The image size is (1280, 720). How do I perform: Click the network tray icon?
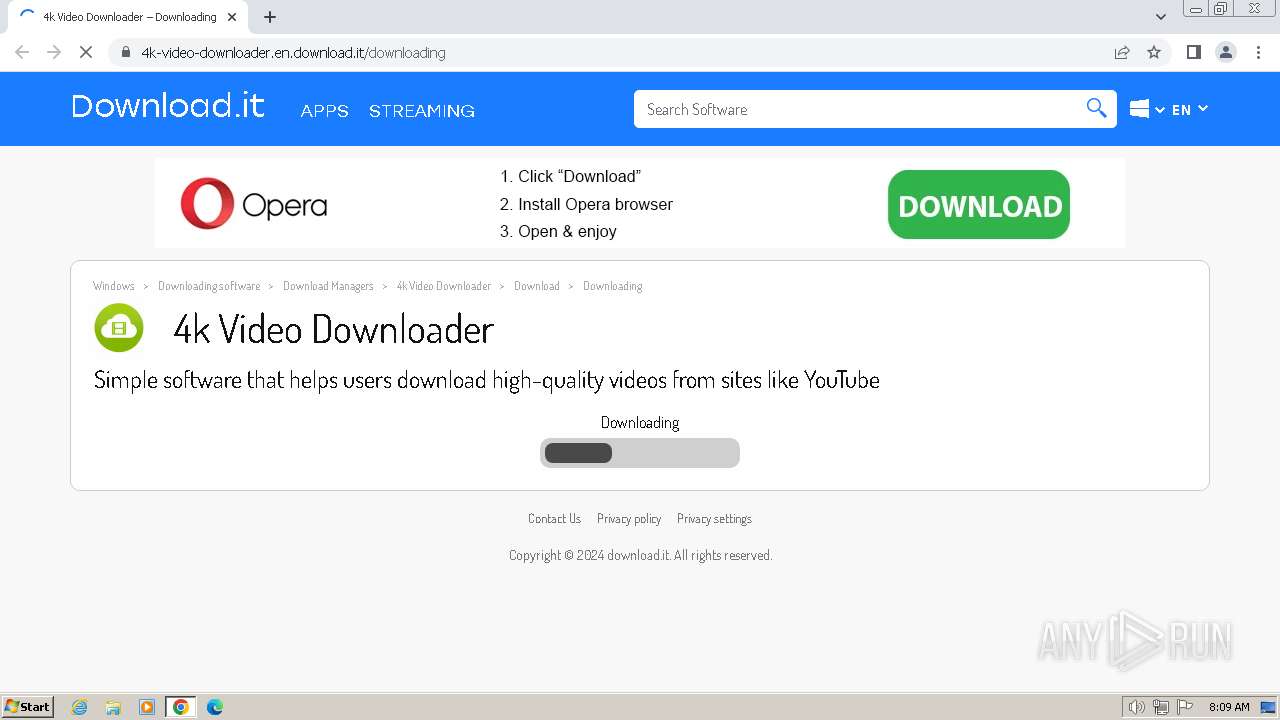point(1161,707)
